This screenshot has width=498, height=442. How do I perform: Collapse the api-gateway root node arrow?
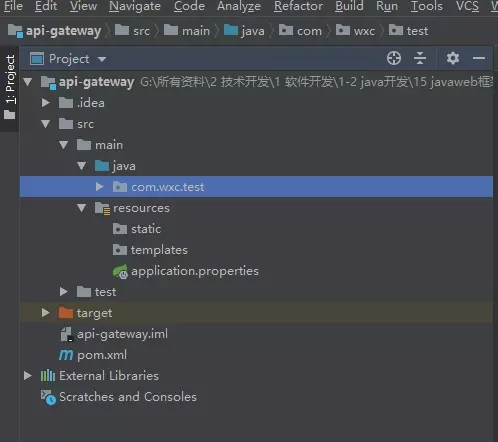pyautogui.click(x=28, y=82)
